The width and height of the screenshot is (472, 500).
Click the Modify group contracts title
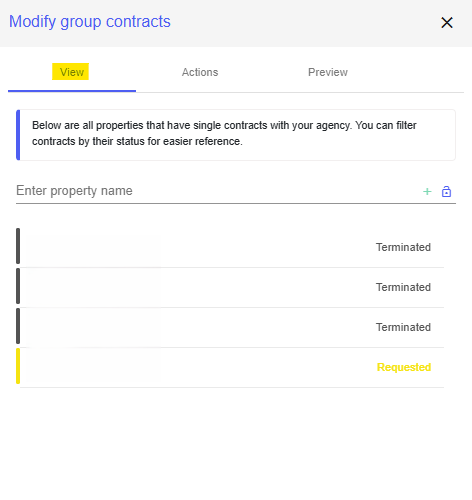90,22
